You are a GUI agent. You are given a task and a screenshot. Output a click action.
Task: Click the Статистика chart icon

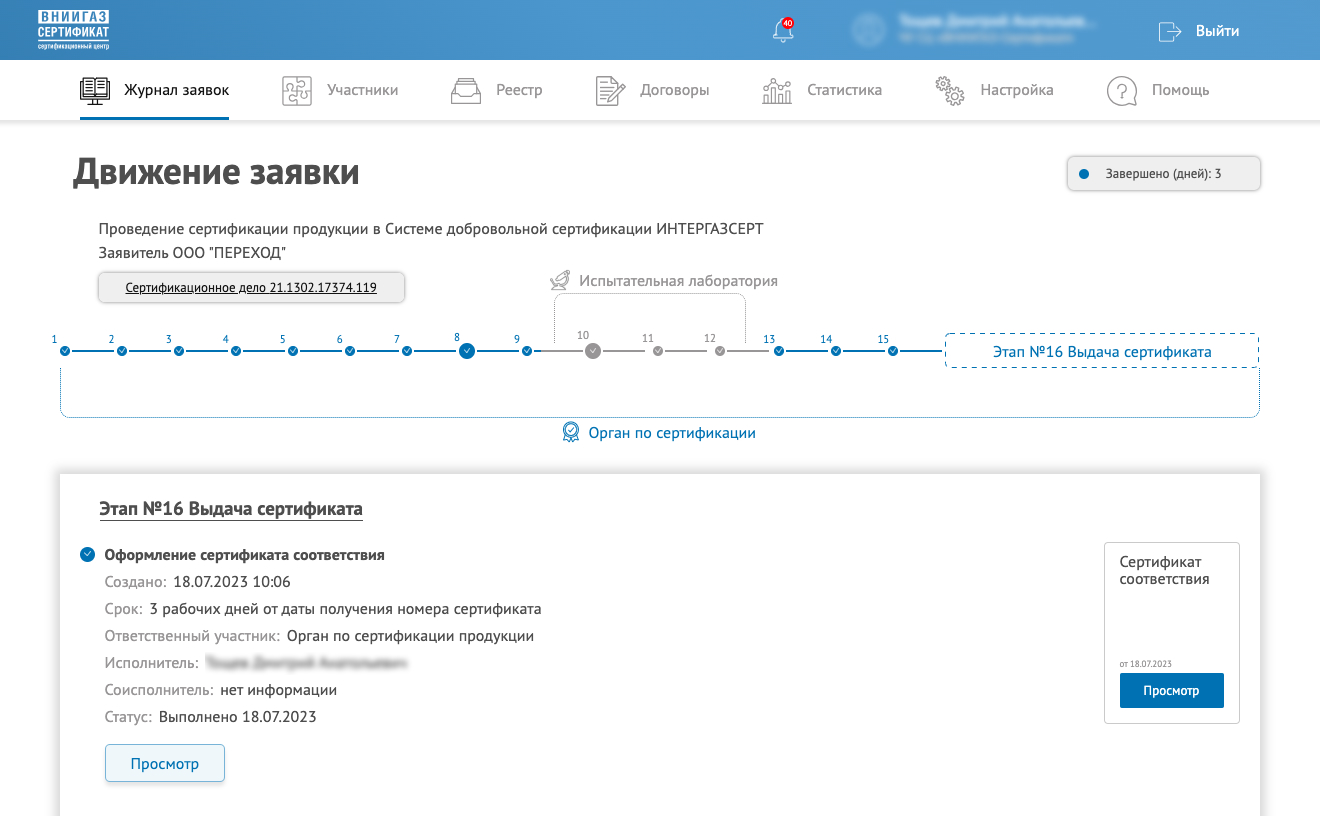tap(777, 90)
